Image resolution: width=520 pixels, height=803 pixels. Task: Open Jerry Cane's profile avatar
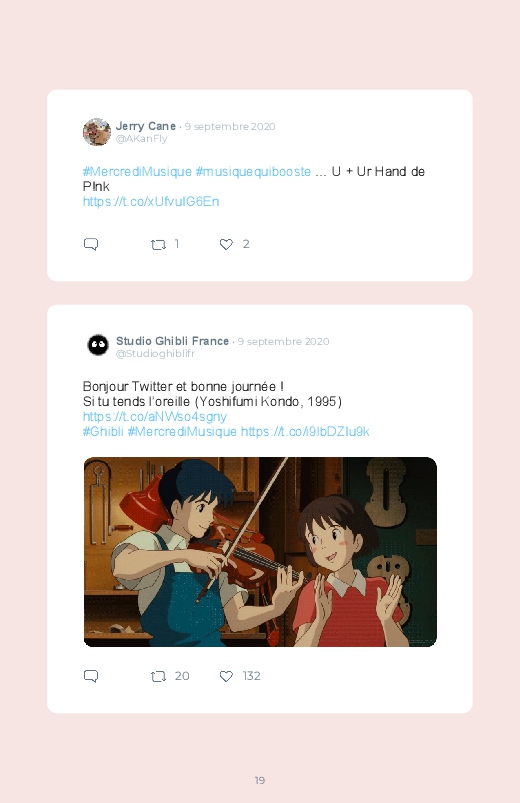click(97, 132)
